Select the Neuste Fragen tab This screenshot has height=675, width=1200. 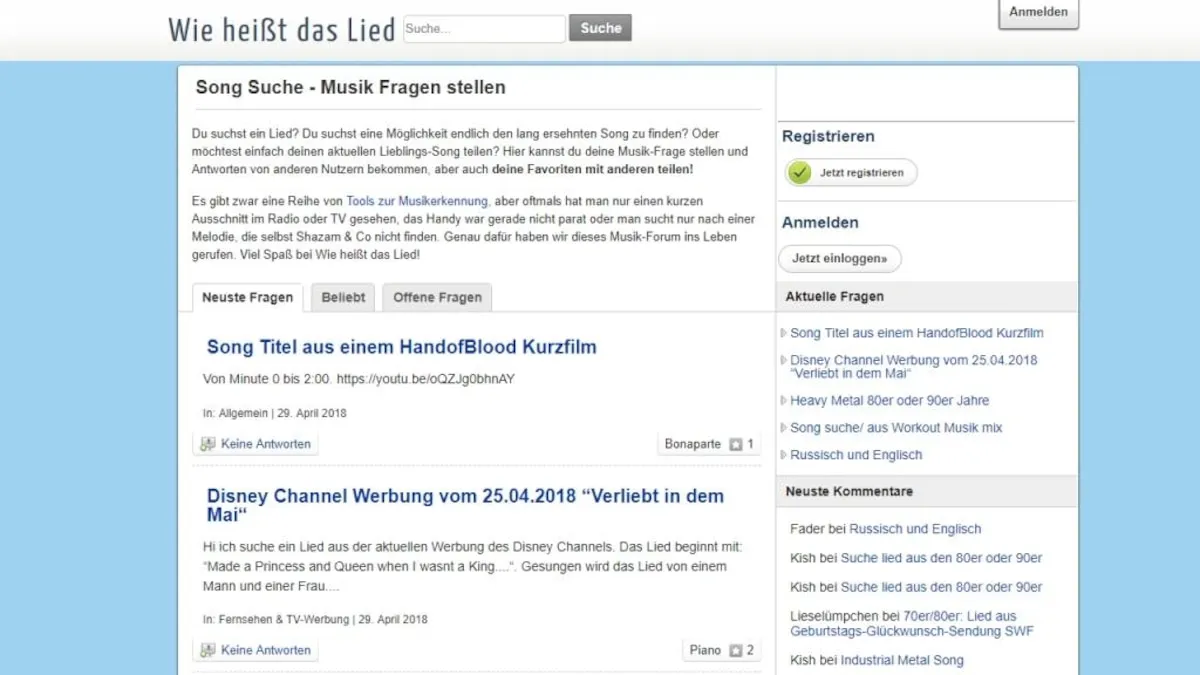pos(246,297)
